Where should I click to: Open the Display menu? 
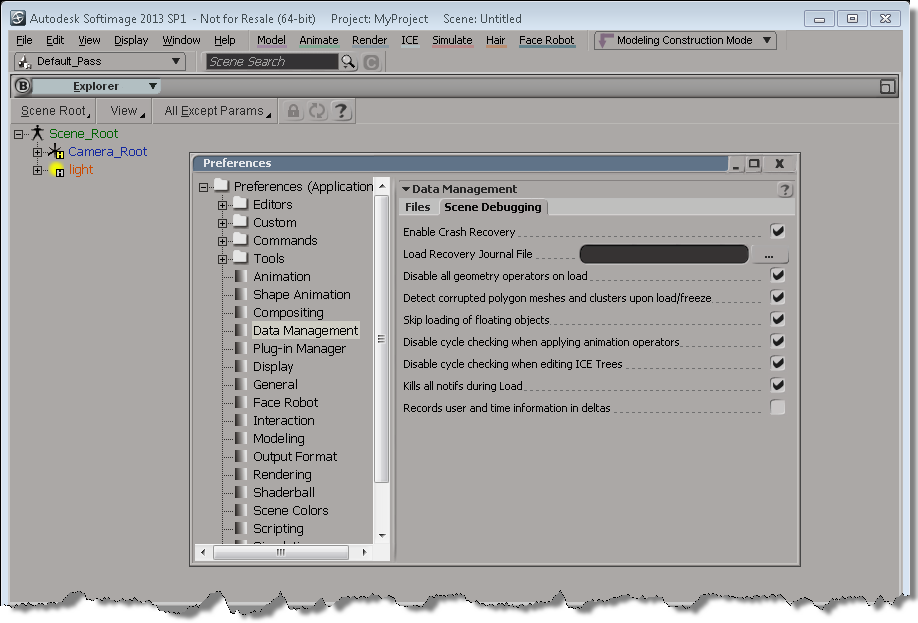pyautogui.click(x=131, y=40)
